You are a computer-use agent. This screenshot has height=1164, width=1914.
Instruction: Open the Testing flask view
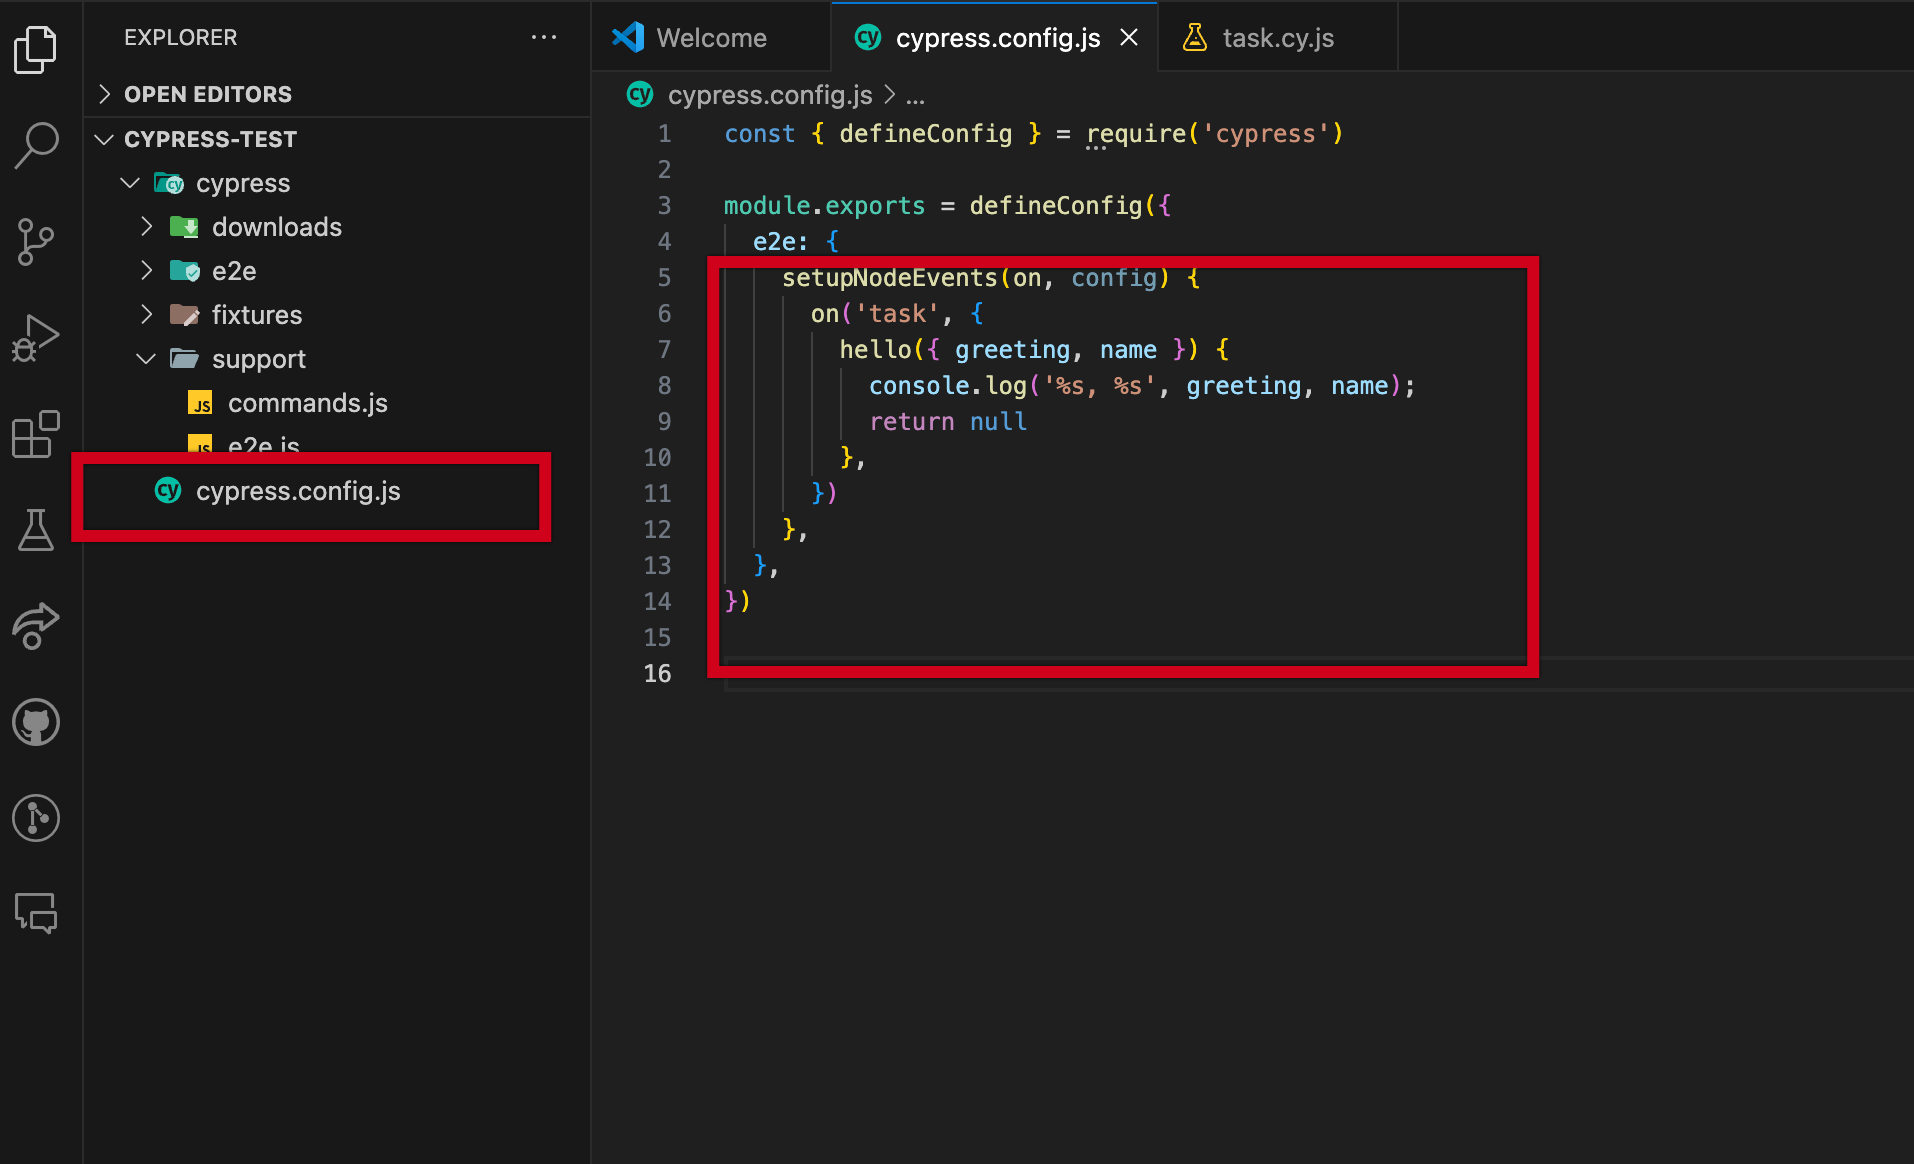point(36,530)
